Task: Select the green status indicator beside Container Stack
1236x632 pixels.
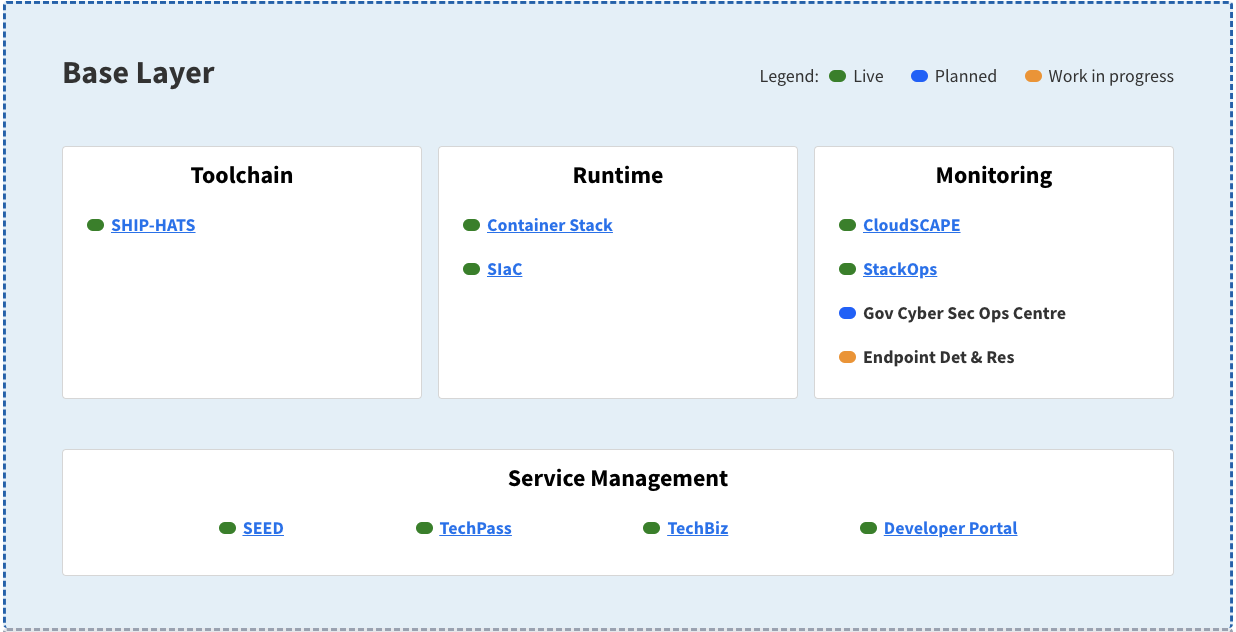Action: [x=471, y=225]
